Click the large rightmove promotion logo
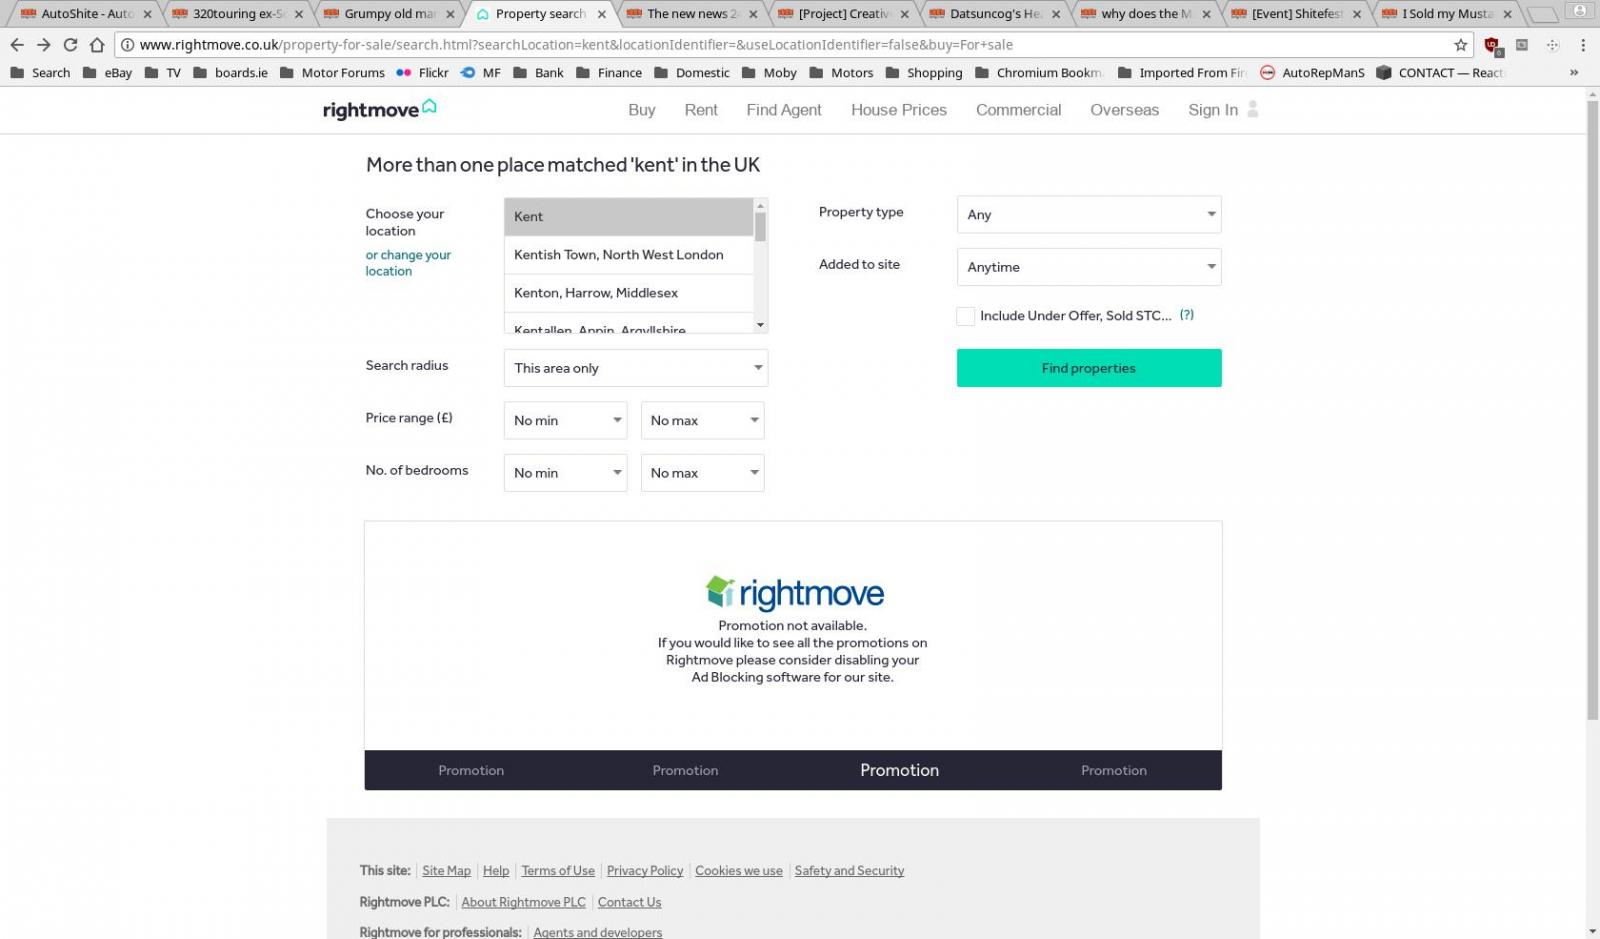This screenshot has width=1600, height=939. coord(795,593)
